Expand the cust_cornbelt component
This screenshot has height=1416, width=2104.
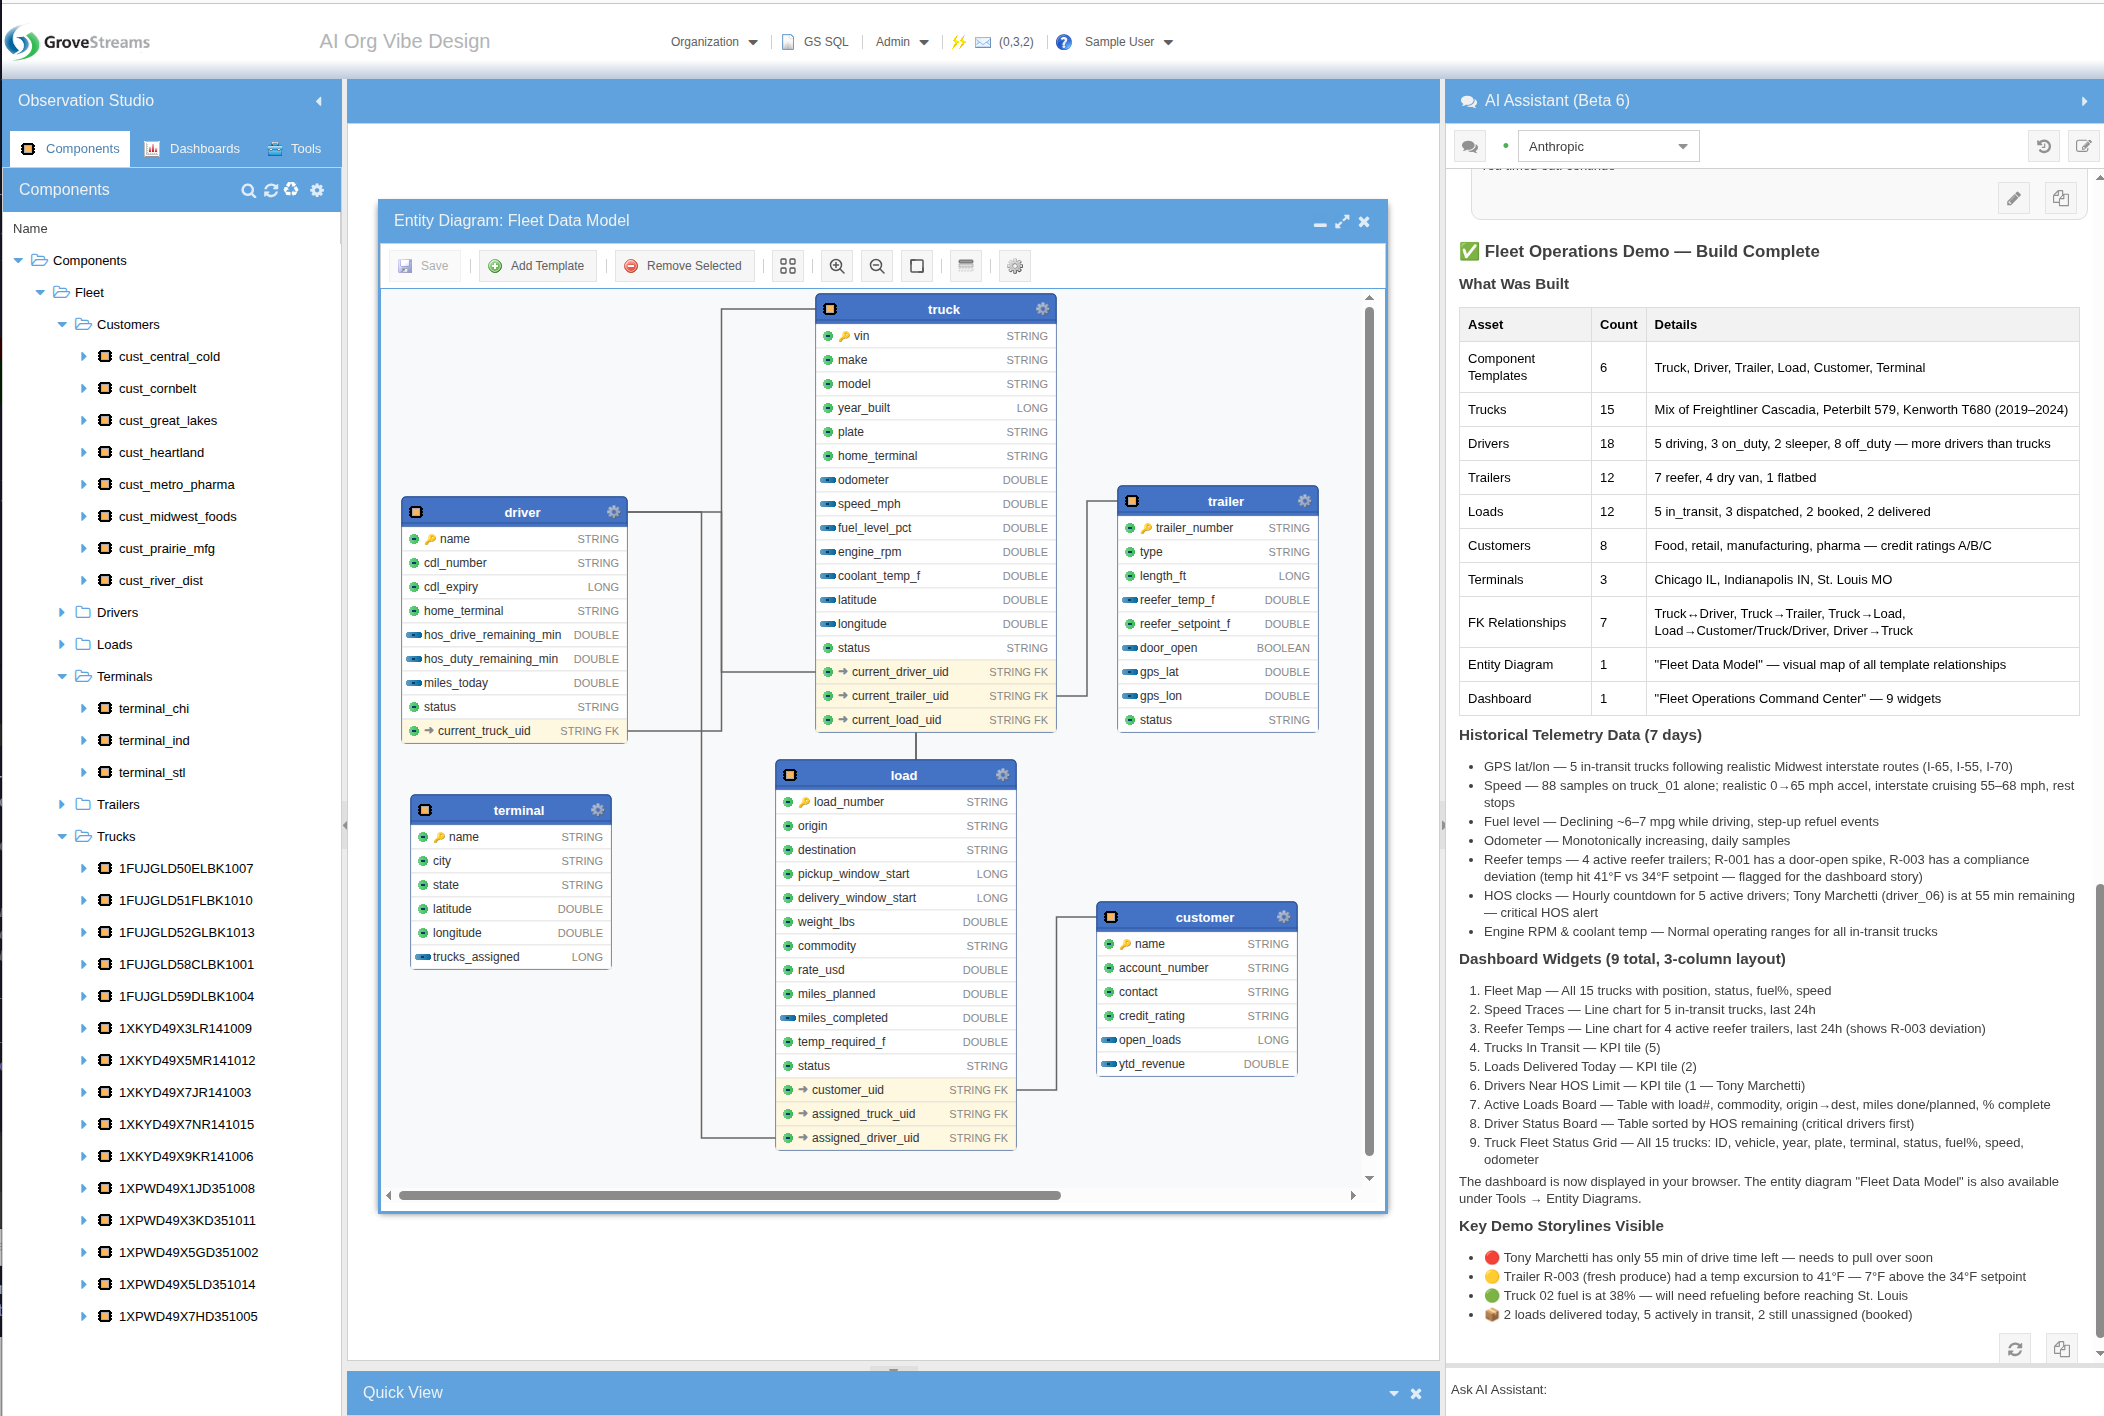(x=83, y=389)
